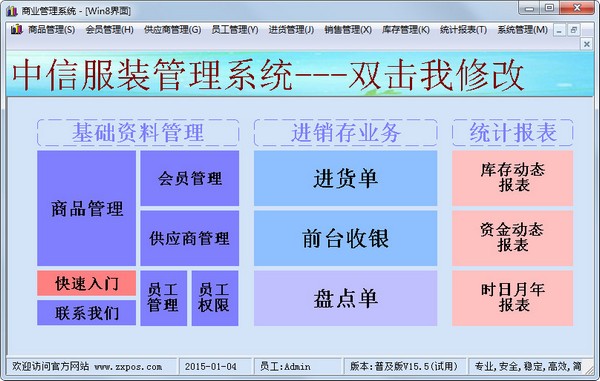Open the 供应商管理 tile
600x381 pixels.
pyautogui.click(x=190, y=238)
